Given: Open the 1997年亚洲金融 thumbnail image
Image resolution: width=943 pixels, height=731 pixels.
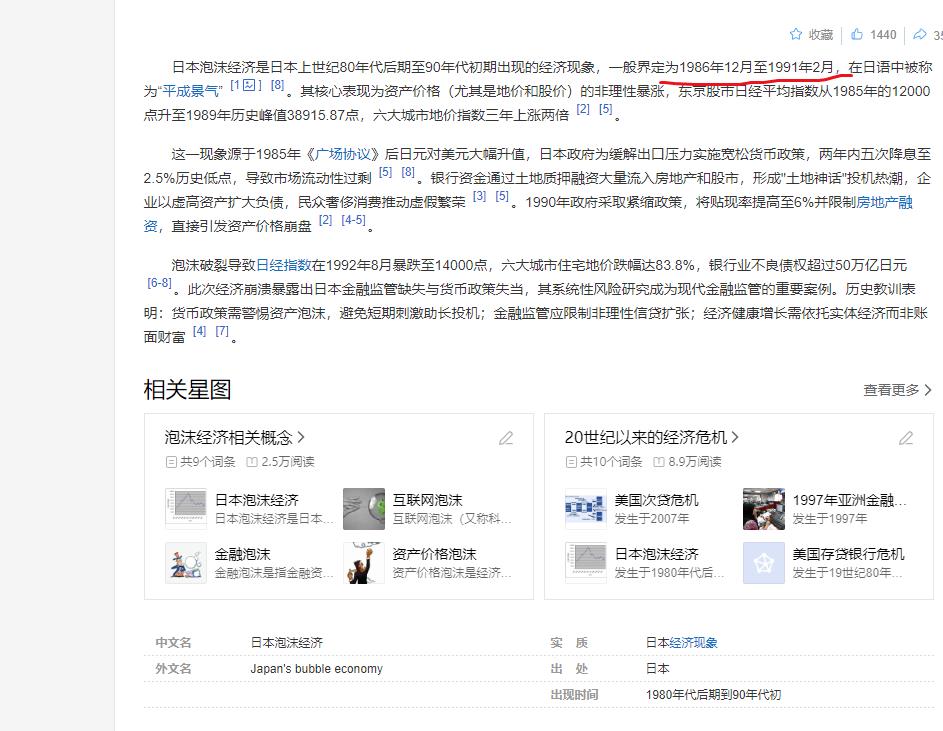Looking at the screenshot, I should point(764,508).
